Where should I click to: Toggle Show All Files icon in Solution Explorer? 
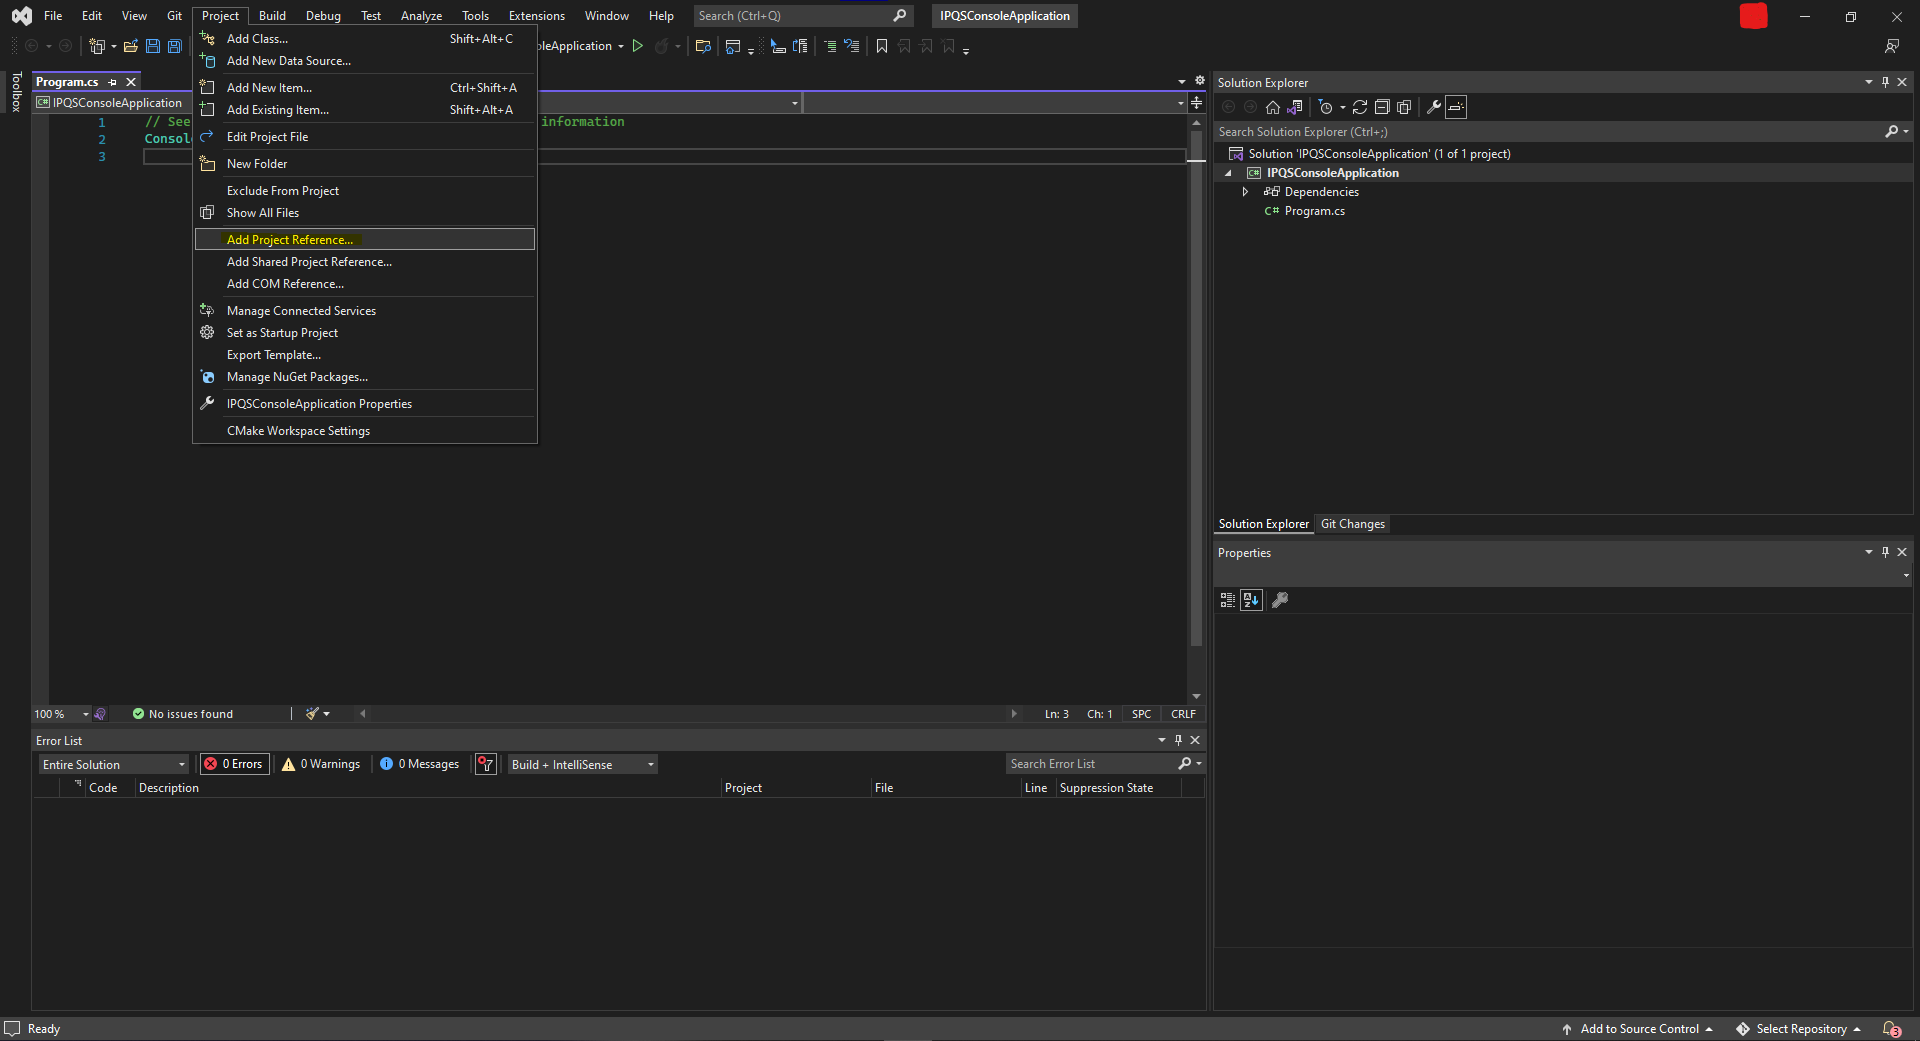pos(1404,107)
